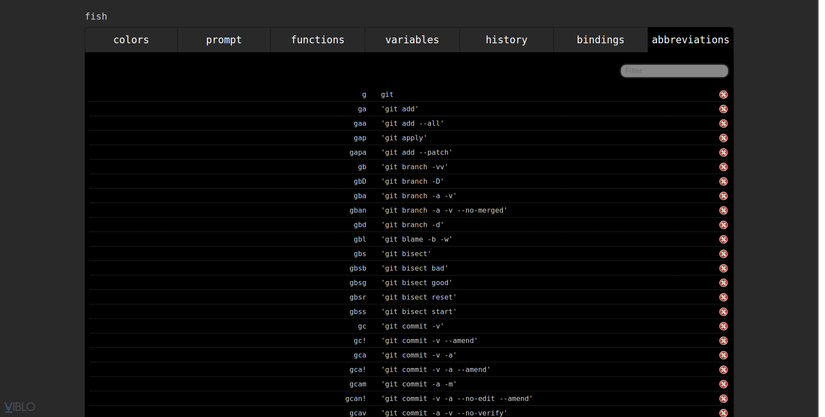Remove the 'gbl' git blame abbreviation
The height and width of the screenshot is (417, 825).
tap(723, 239)
